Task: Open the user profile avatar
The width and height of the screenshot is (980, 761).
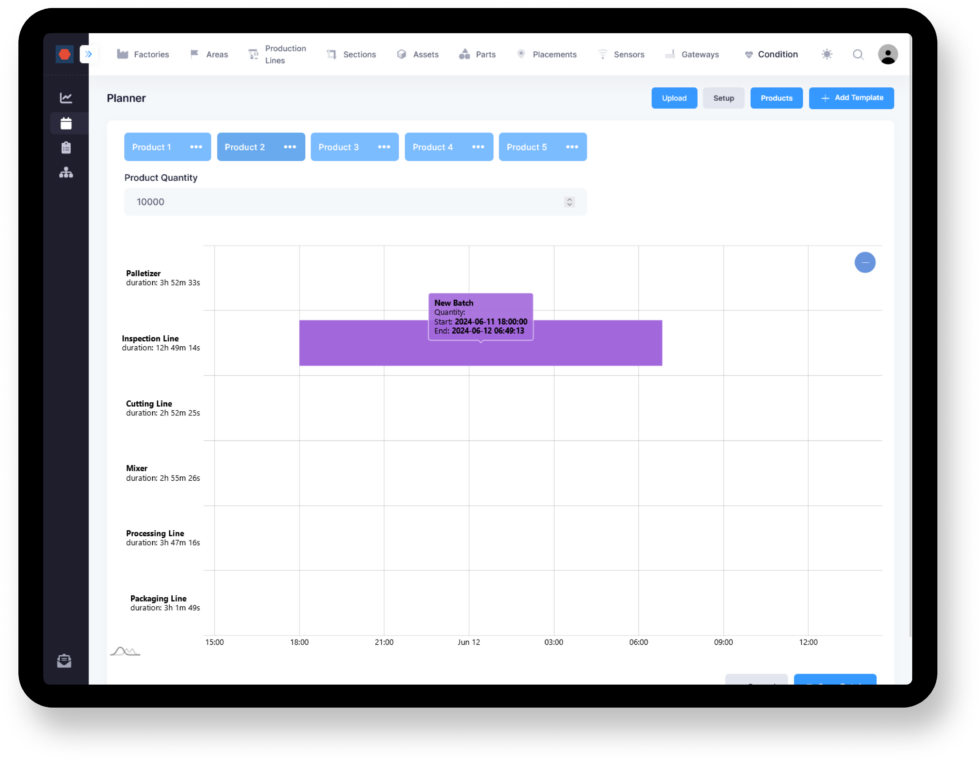Action: (x=888, y=55)
